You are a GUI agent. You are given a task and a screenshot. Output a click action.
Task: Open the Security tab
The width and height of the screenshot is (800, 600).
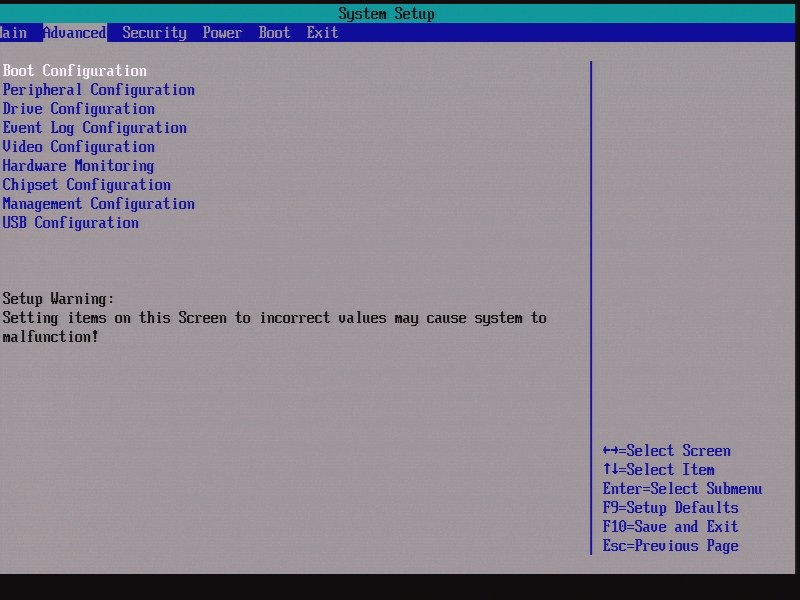153,32
